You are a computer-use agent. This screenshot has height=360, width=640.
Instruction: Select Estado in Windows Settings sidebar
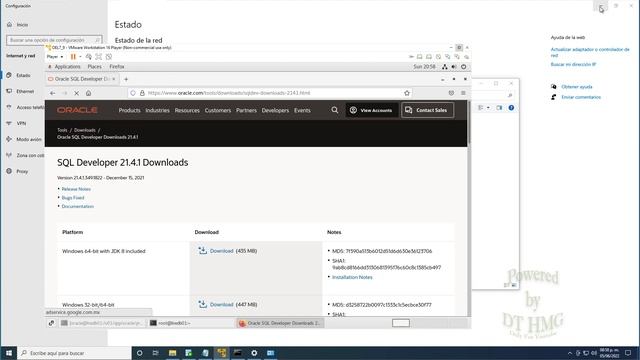pos(23,75)
